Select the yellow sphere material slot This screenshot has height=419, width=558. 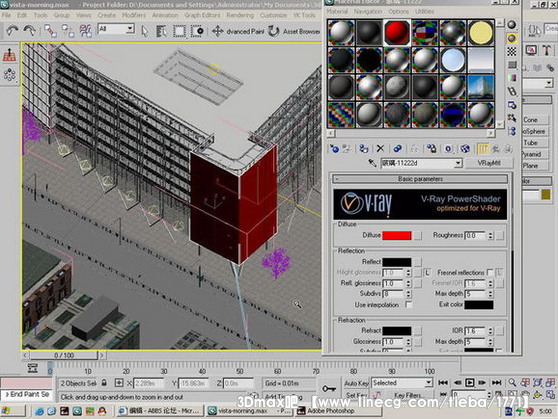click(x=481, y=32)
